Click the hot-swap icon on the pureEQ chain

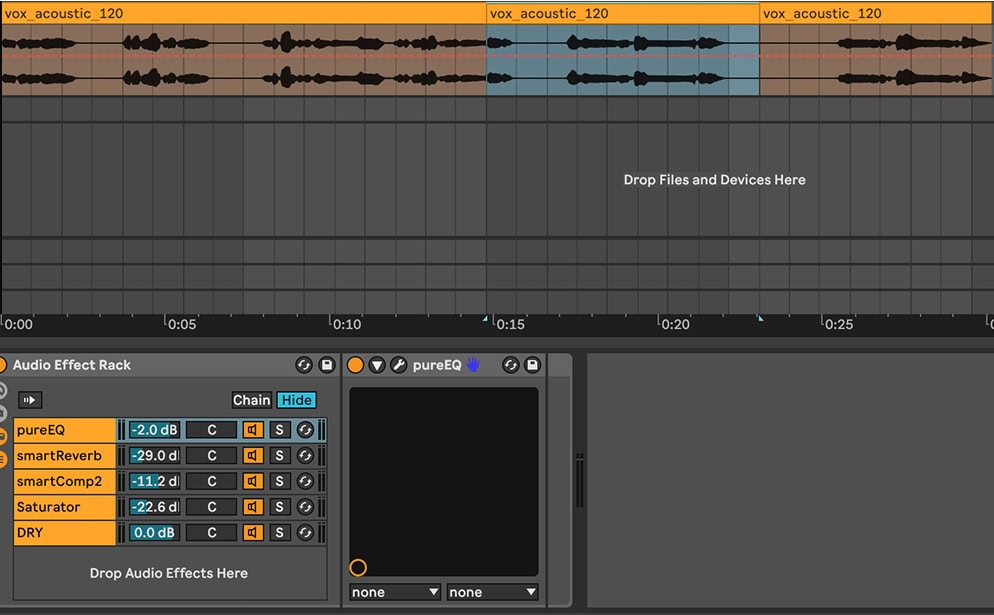tap(305, 430)
